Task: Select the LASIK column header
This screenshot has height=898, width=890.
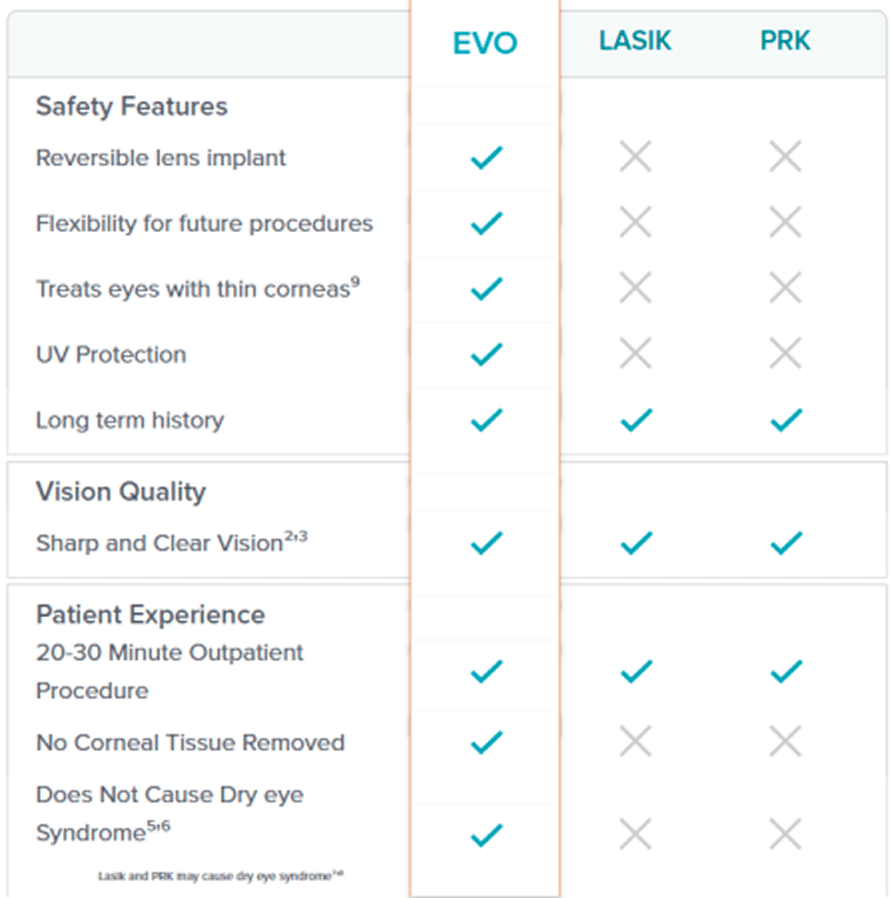Action: pos(635,42)
